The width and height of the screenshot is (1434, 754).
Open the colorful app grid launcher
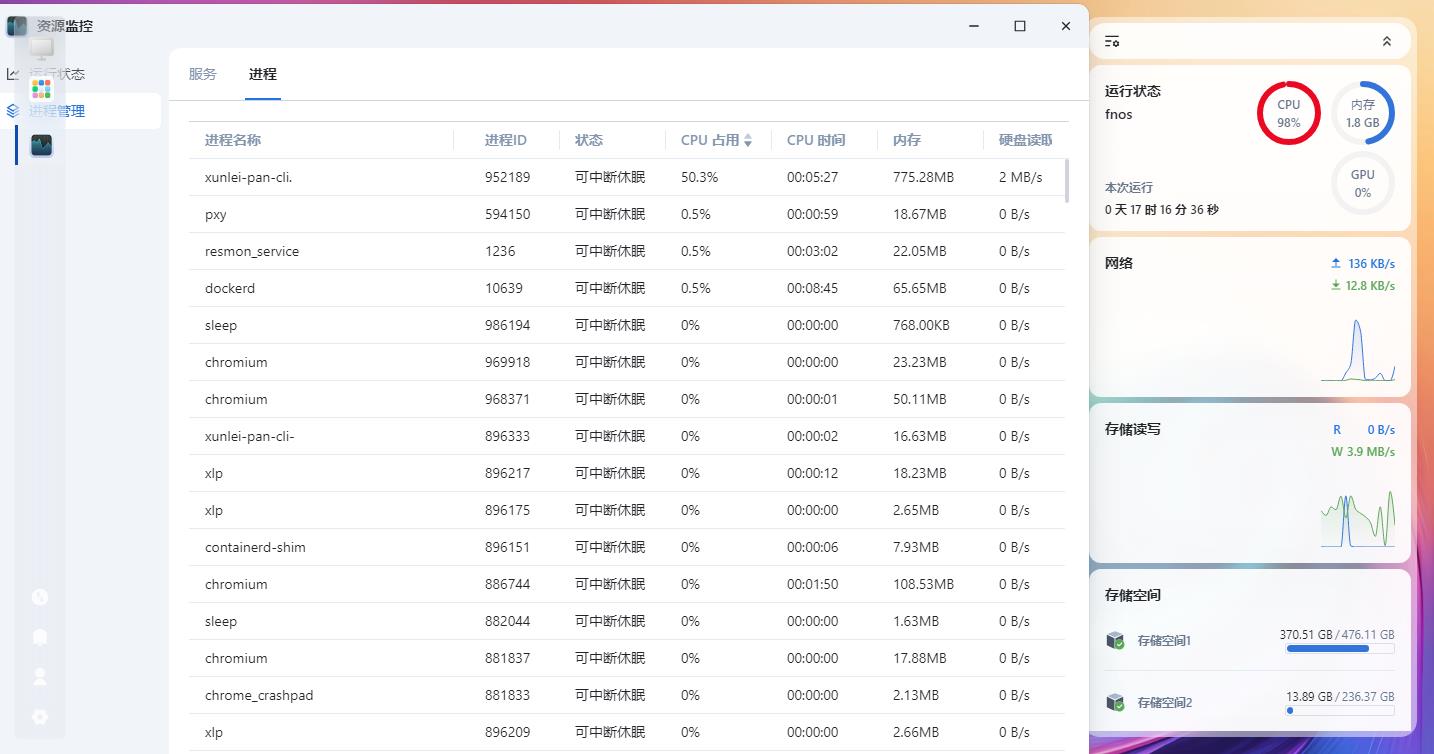point(41,89)
